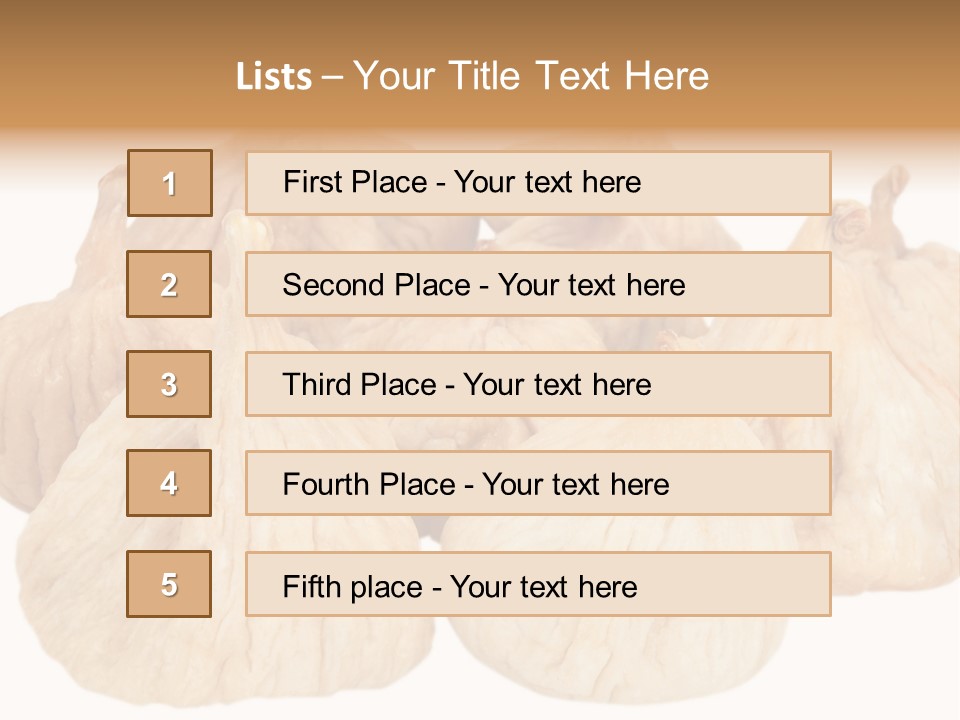The image size is (960, 720).
Task: Click the number 5 box
Action: [x=169, y=584]
